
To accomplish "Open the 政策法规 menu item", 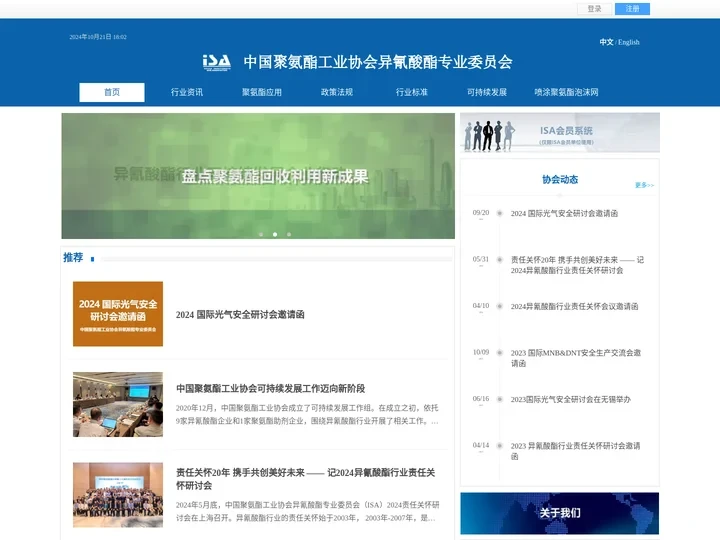I will (x=337, y=92).
